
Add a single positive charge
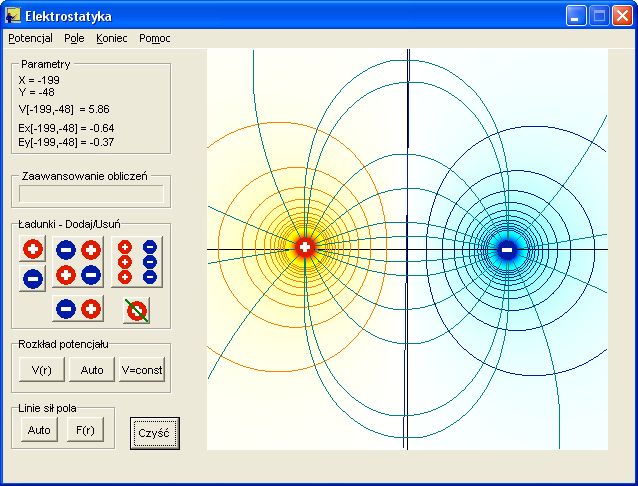tap(32, 248)
